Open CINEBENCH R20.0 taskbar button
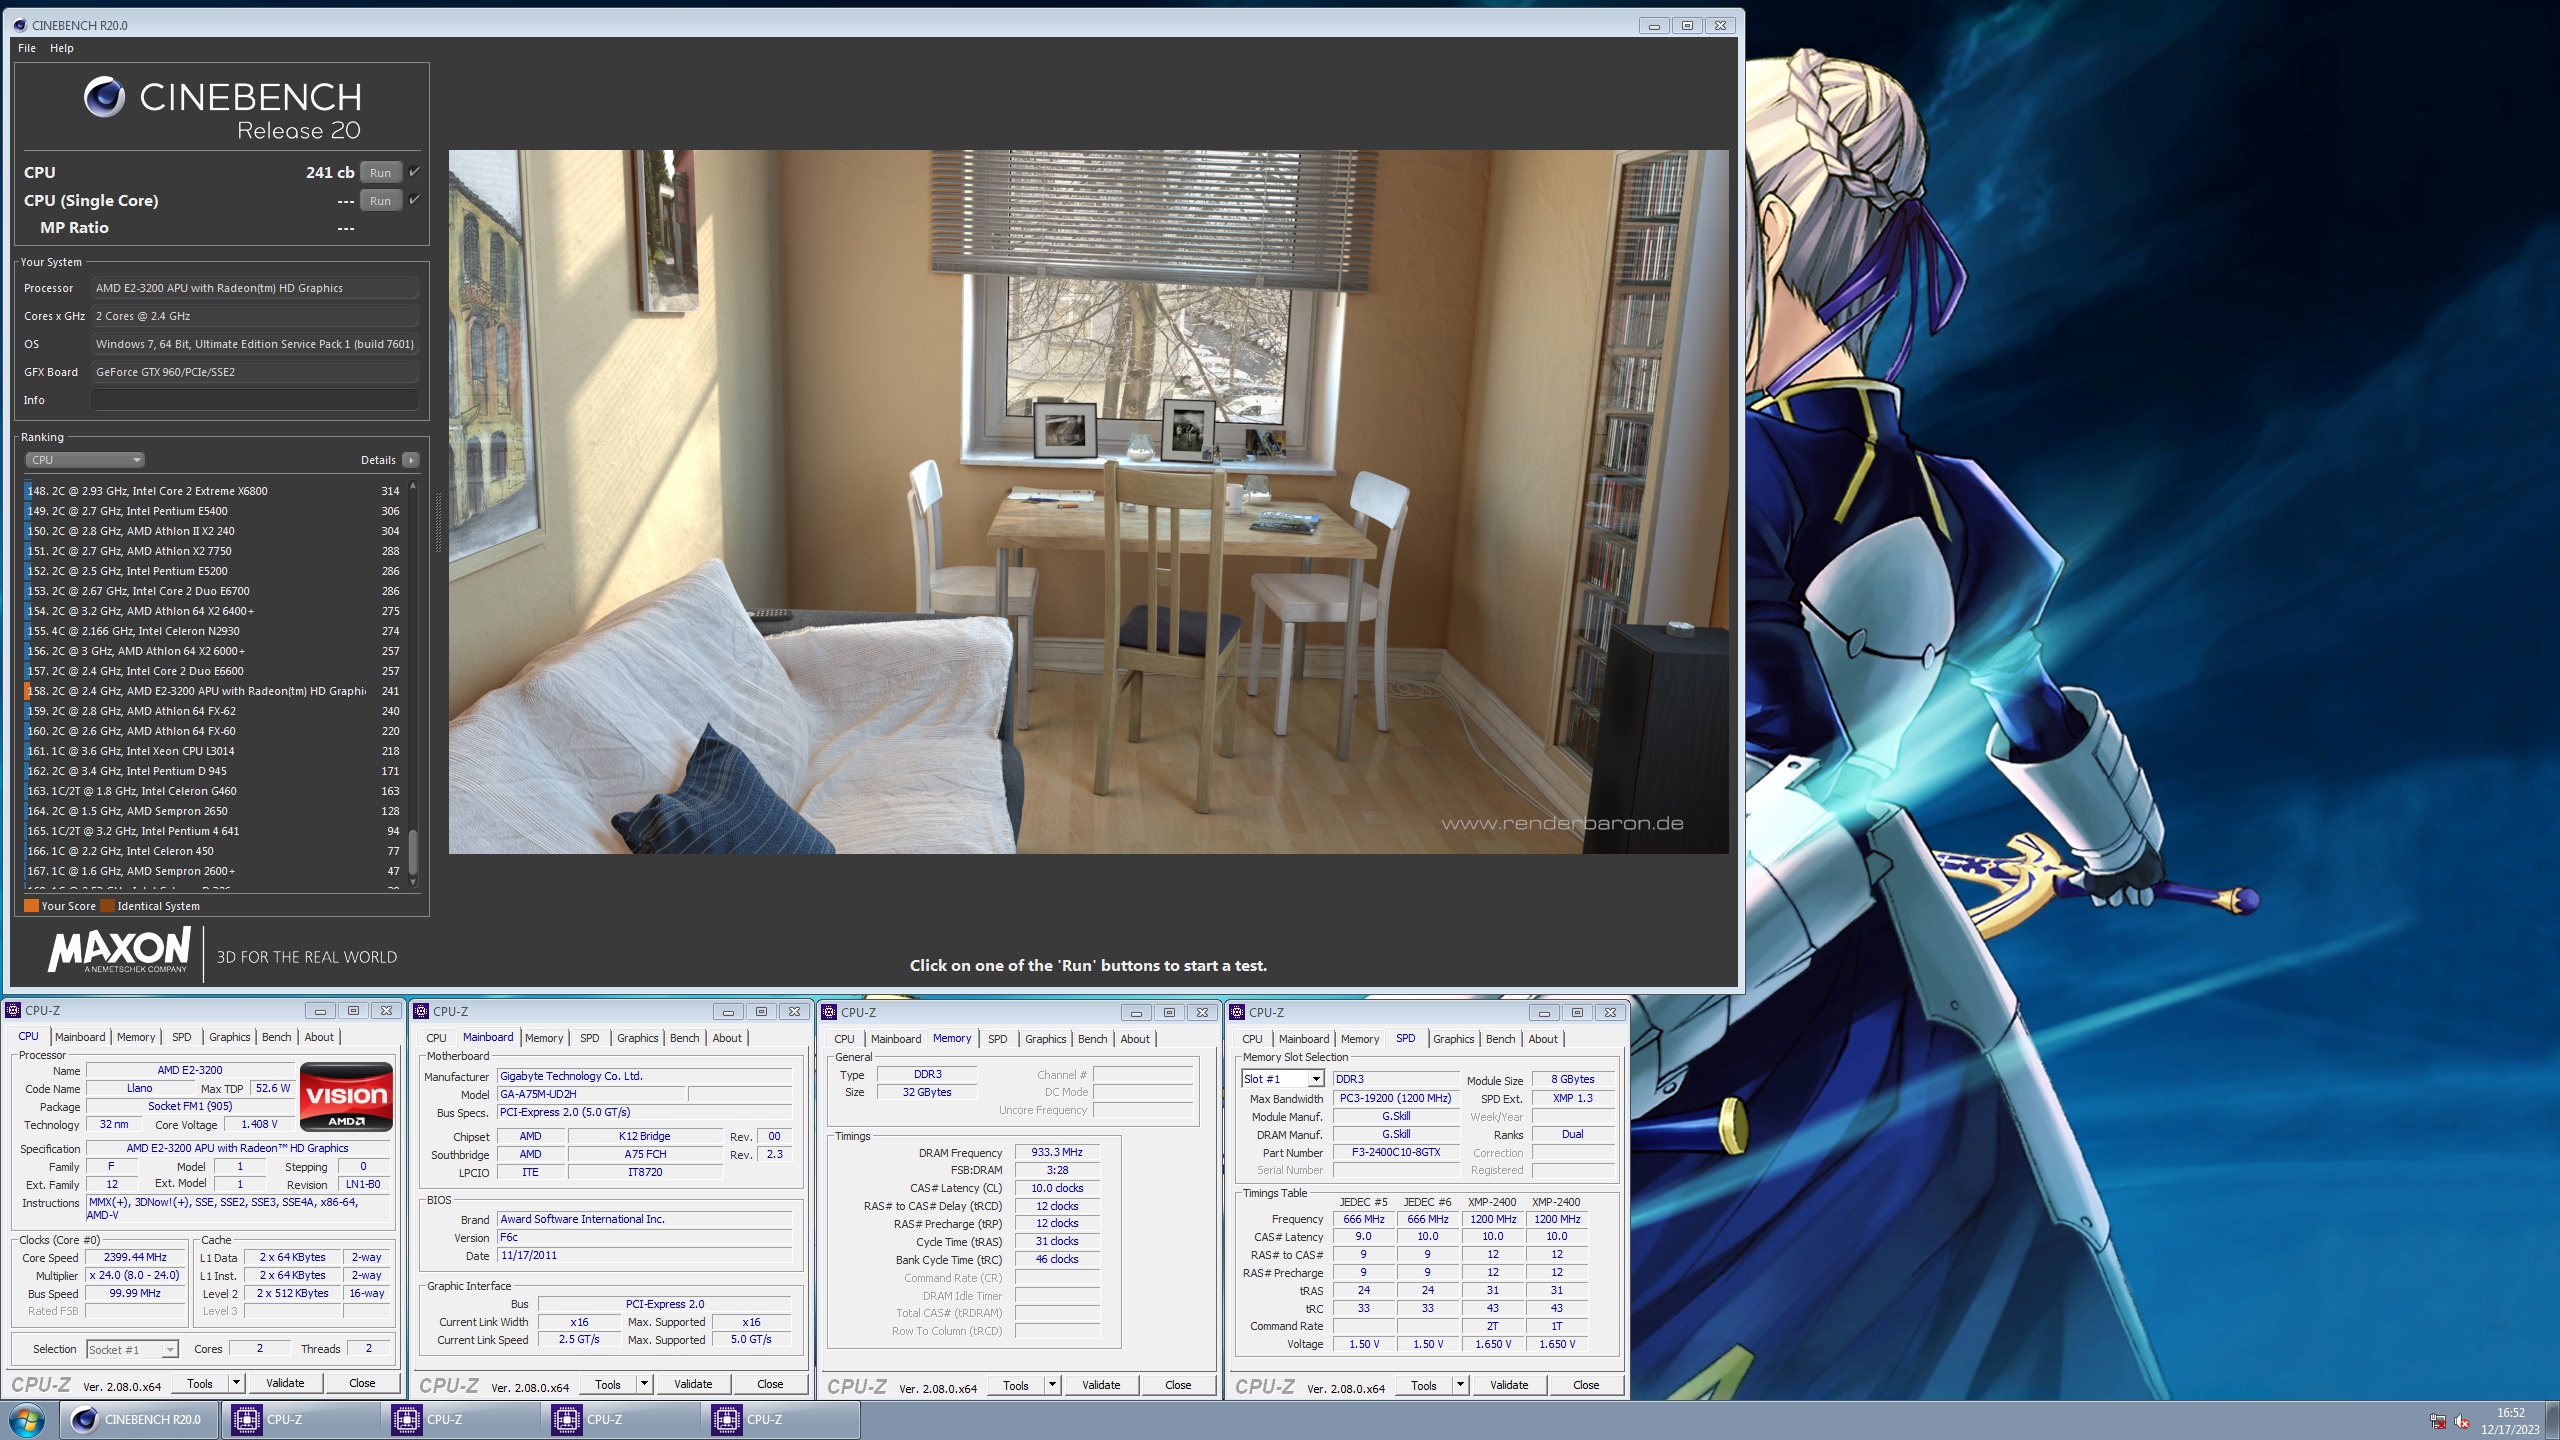 [x=139, y=1420]
